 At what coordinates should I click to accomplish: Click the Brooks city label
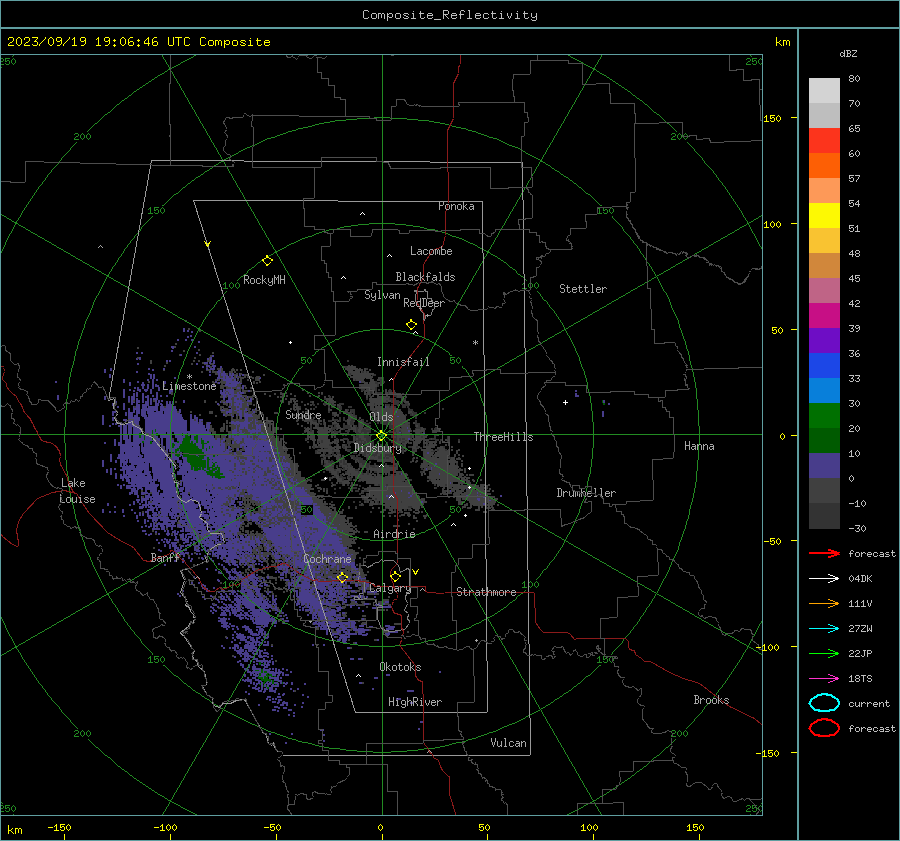pos(711,700)
